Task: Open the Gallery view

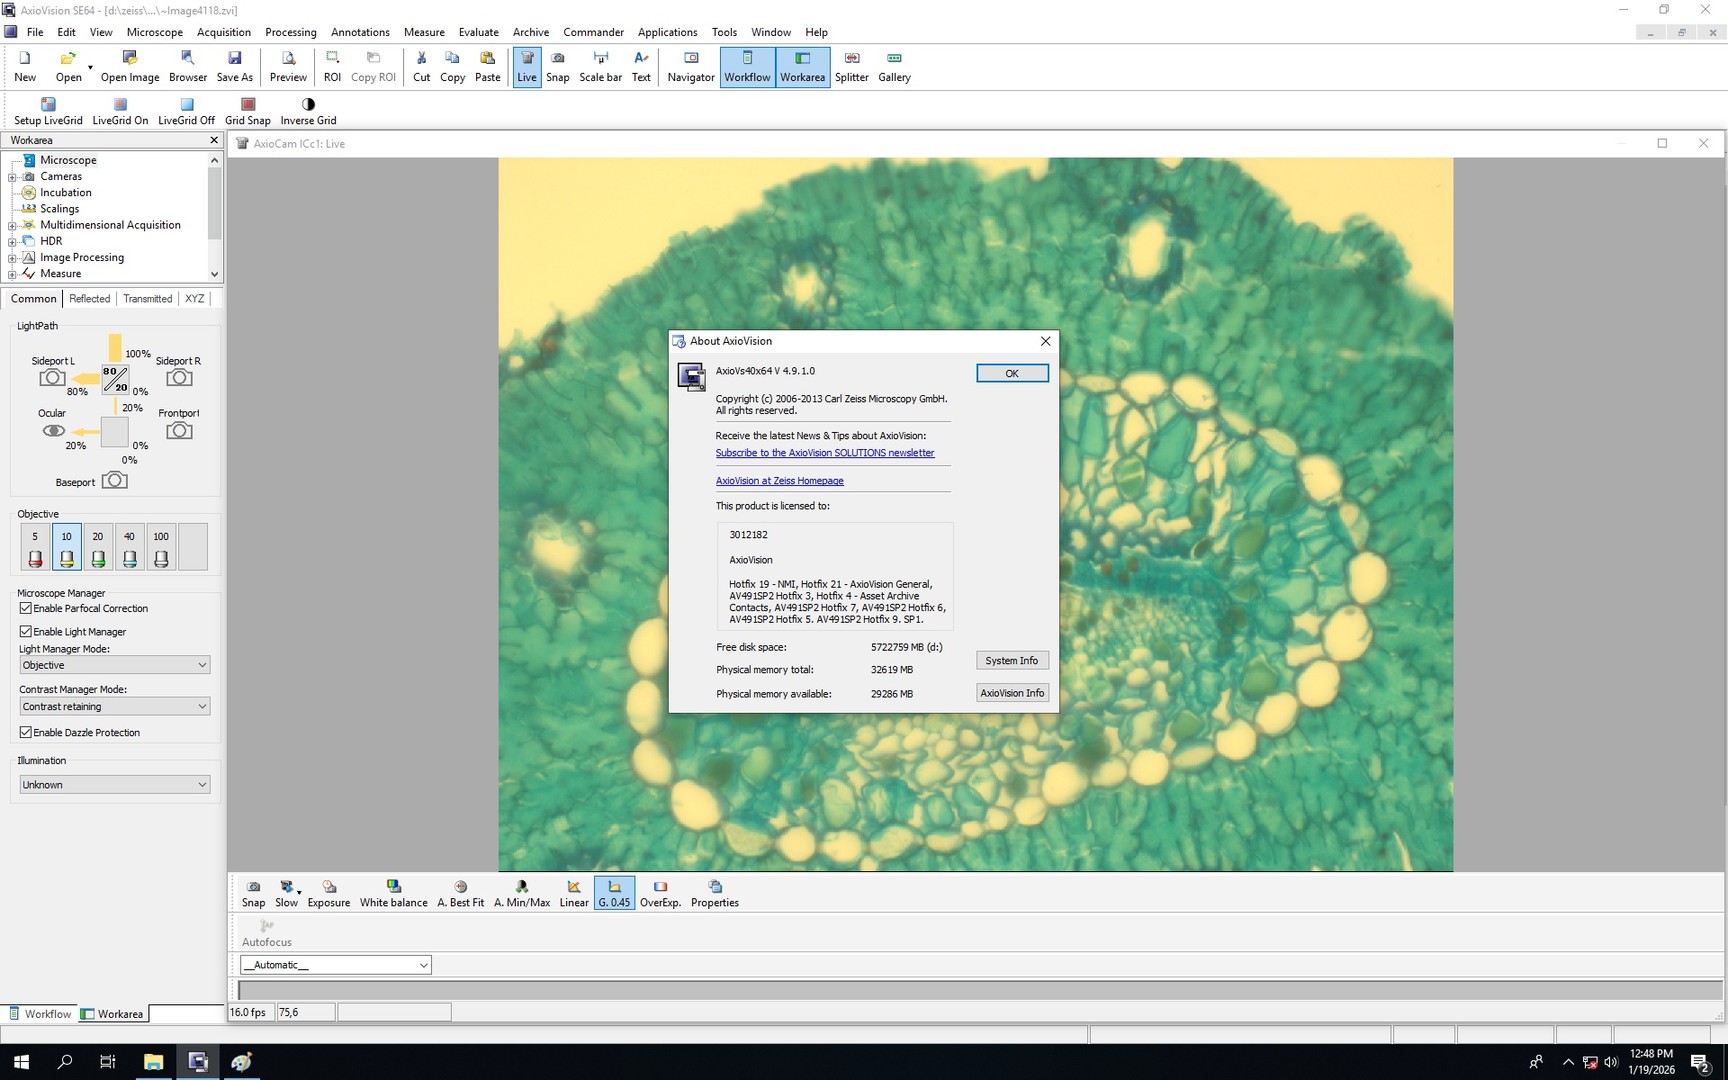Action: pyautogui.click(x=893, y=66)
